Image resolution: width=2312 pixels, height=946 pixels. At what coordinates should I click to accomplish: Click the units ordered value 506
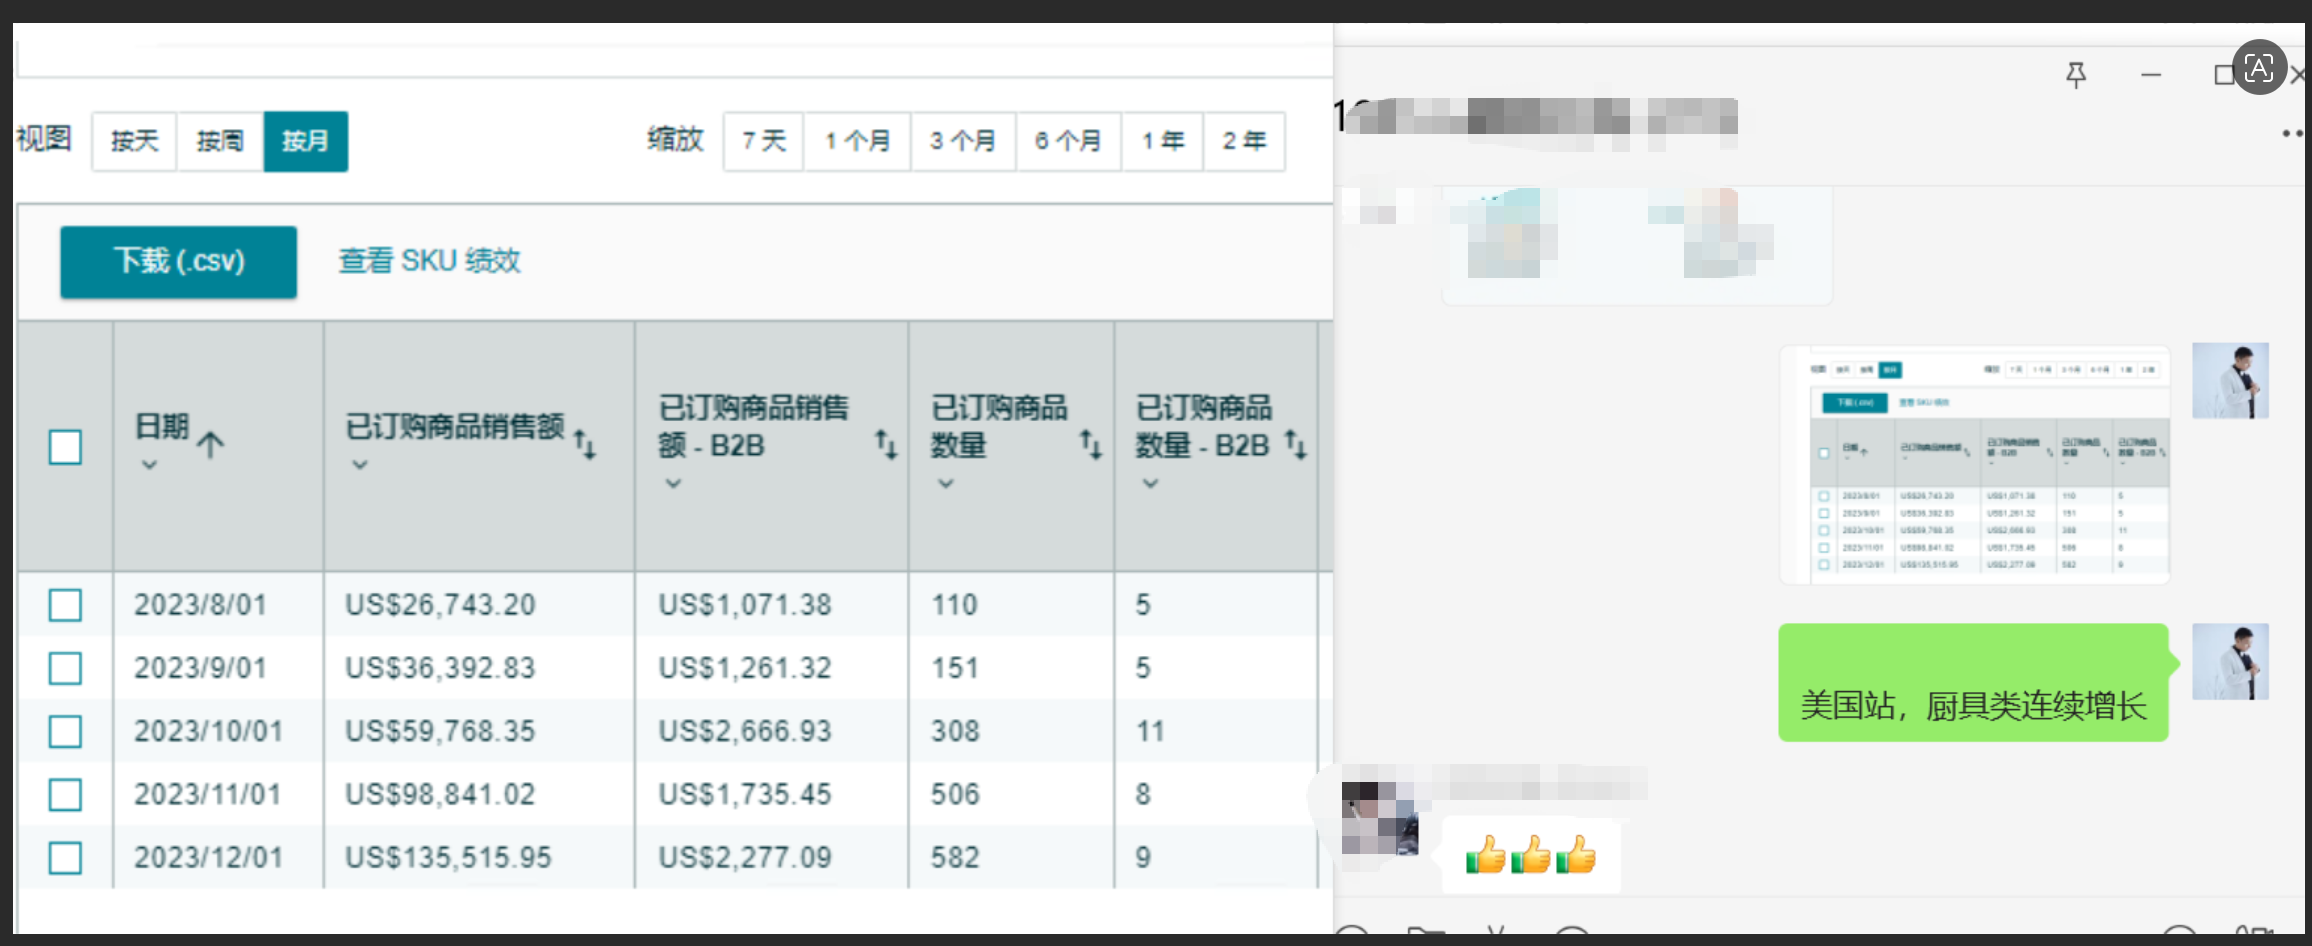955,795
